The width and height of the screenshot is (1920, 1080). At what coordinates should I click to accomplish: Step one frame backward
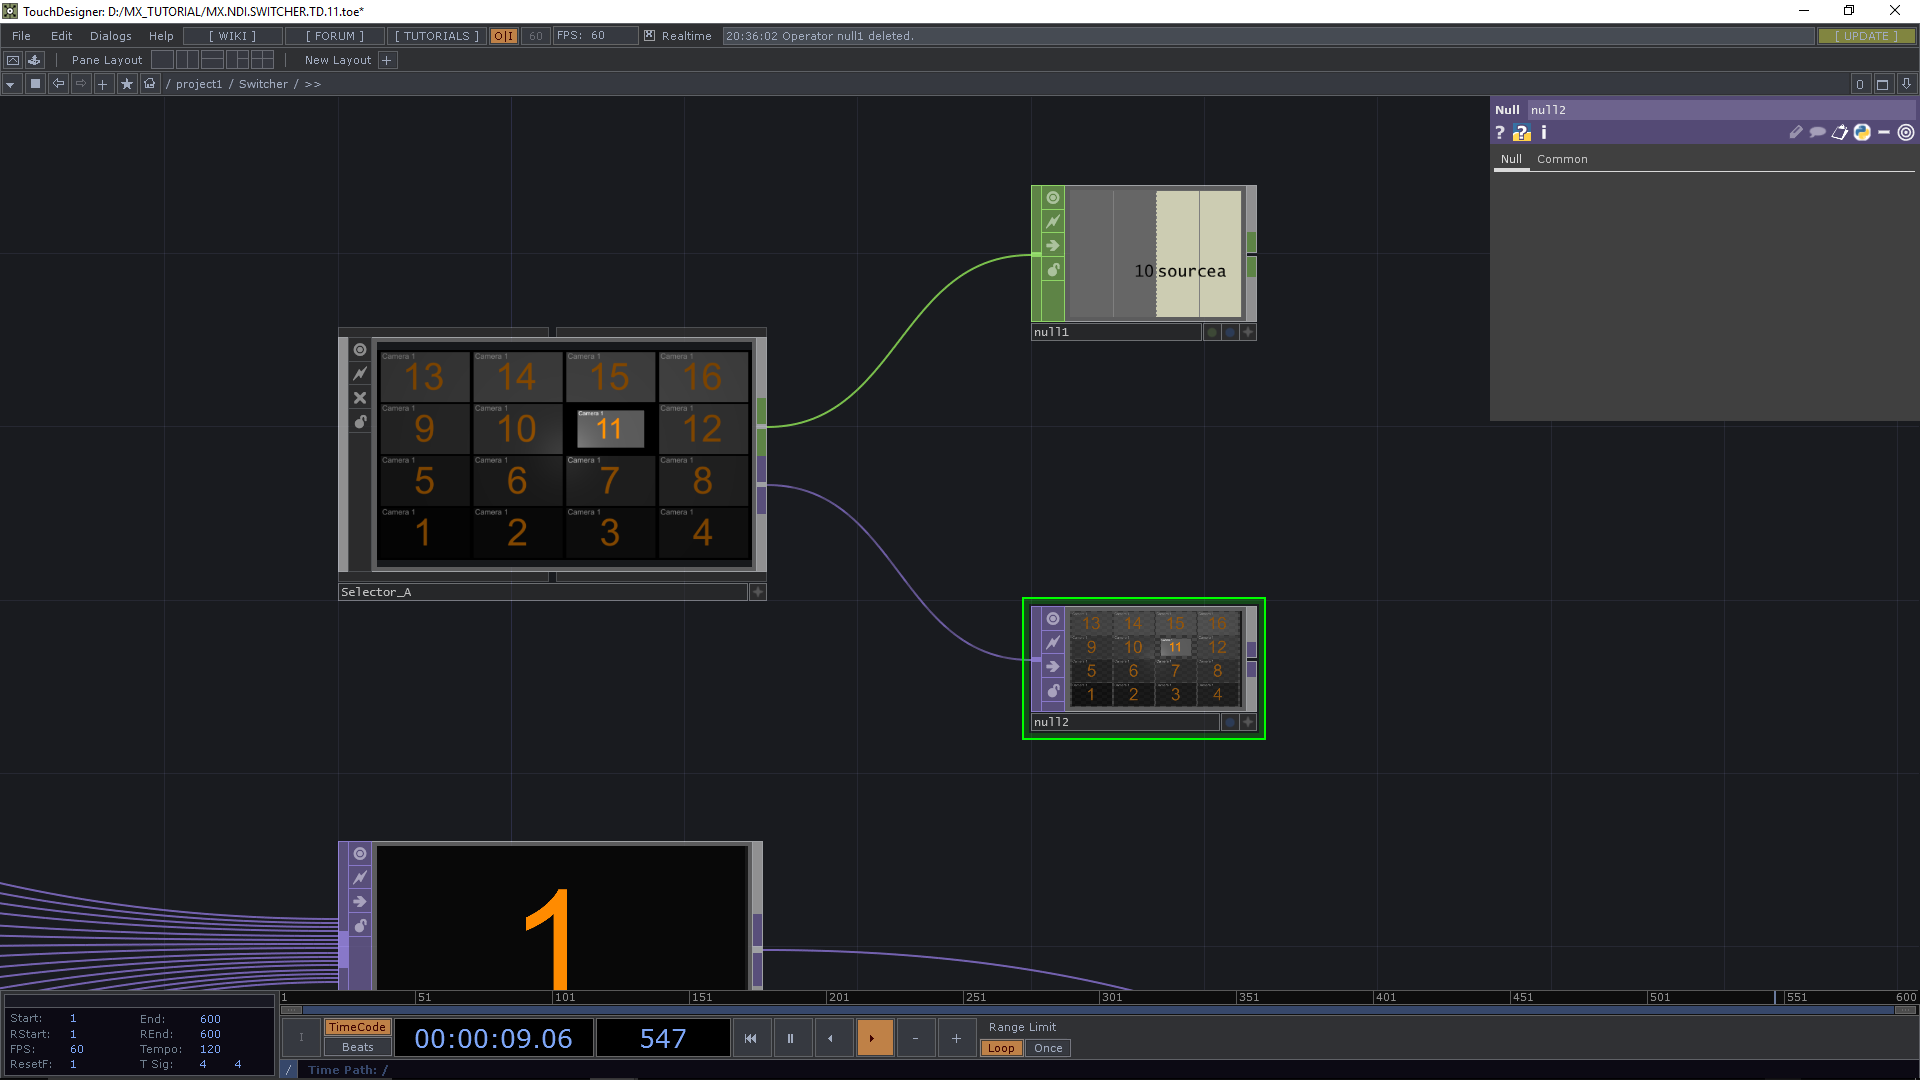(x=831, y=1038)
